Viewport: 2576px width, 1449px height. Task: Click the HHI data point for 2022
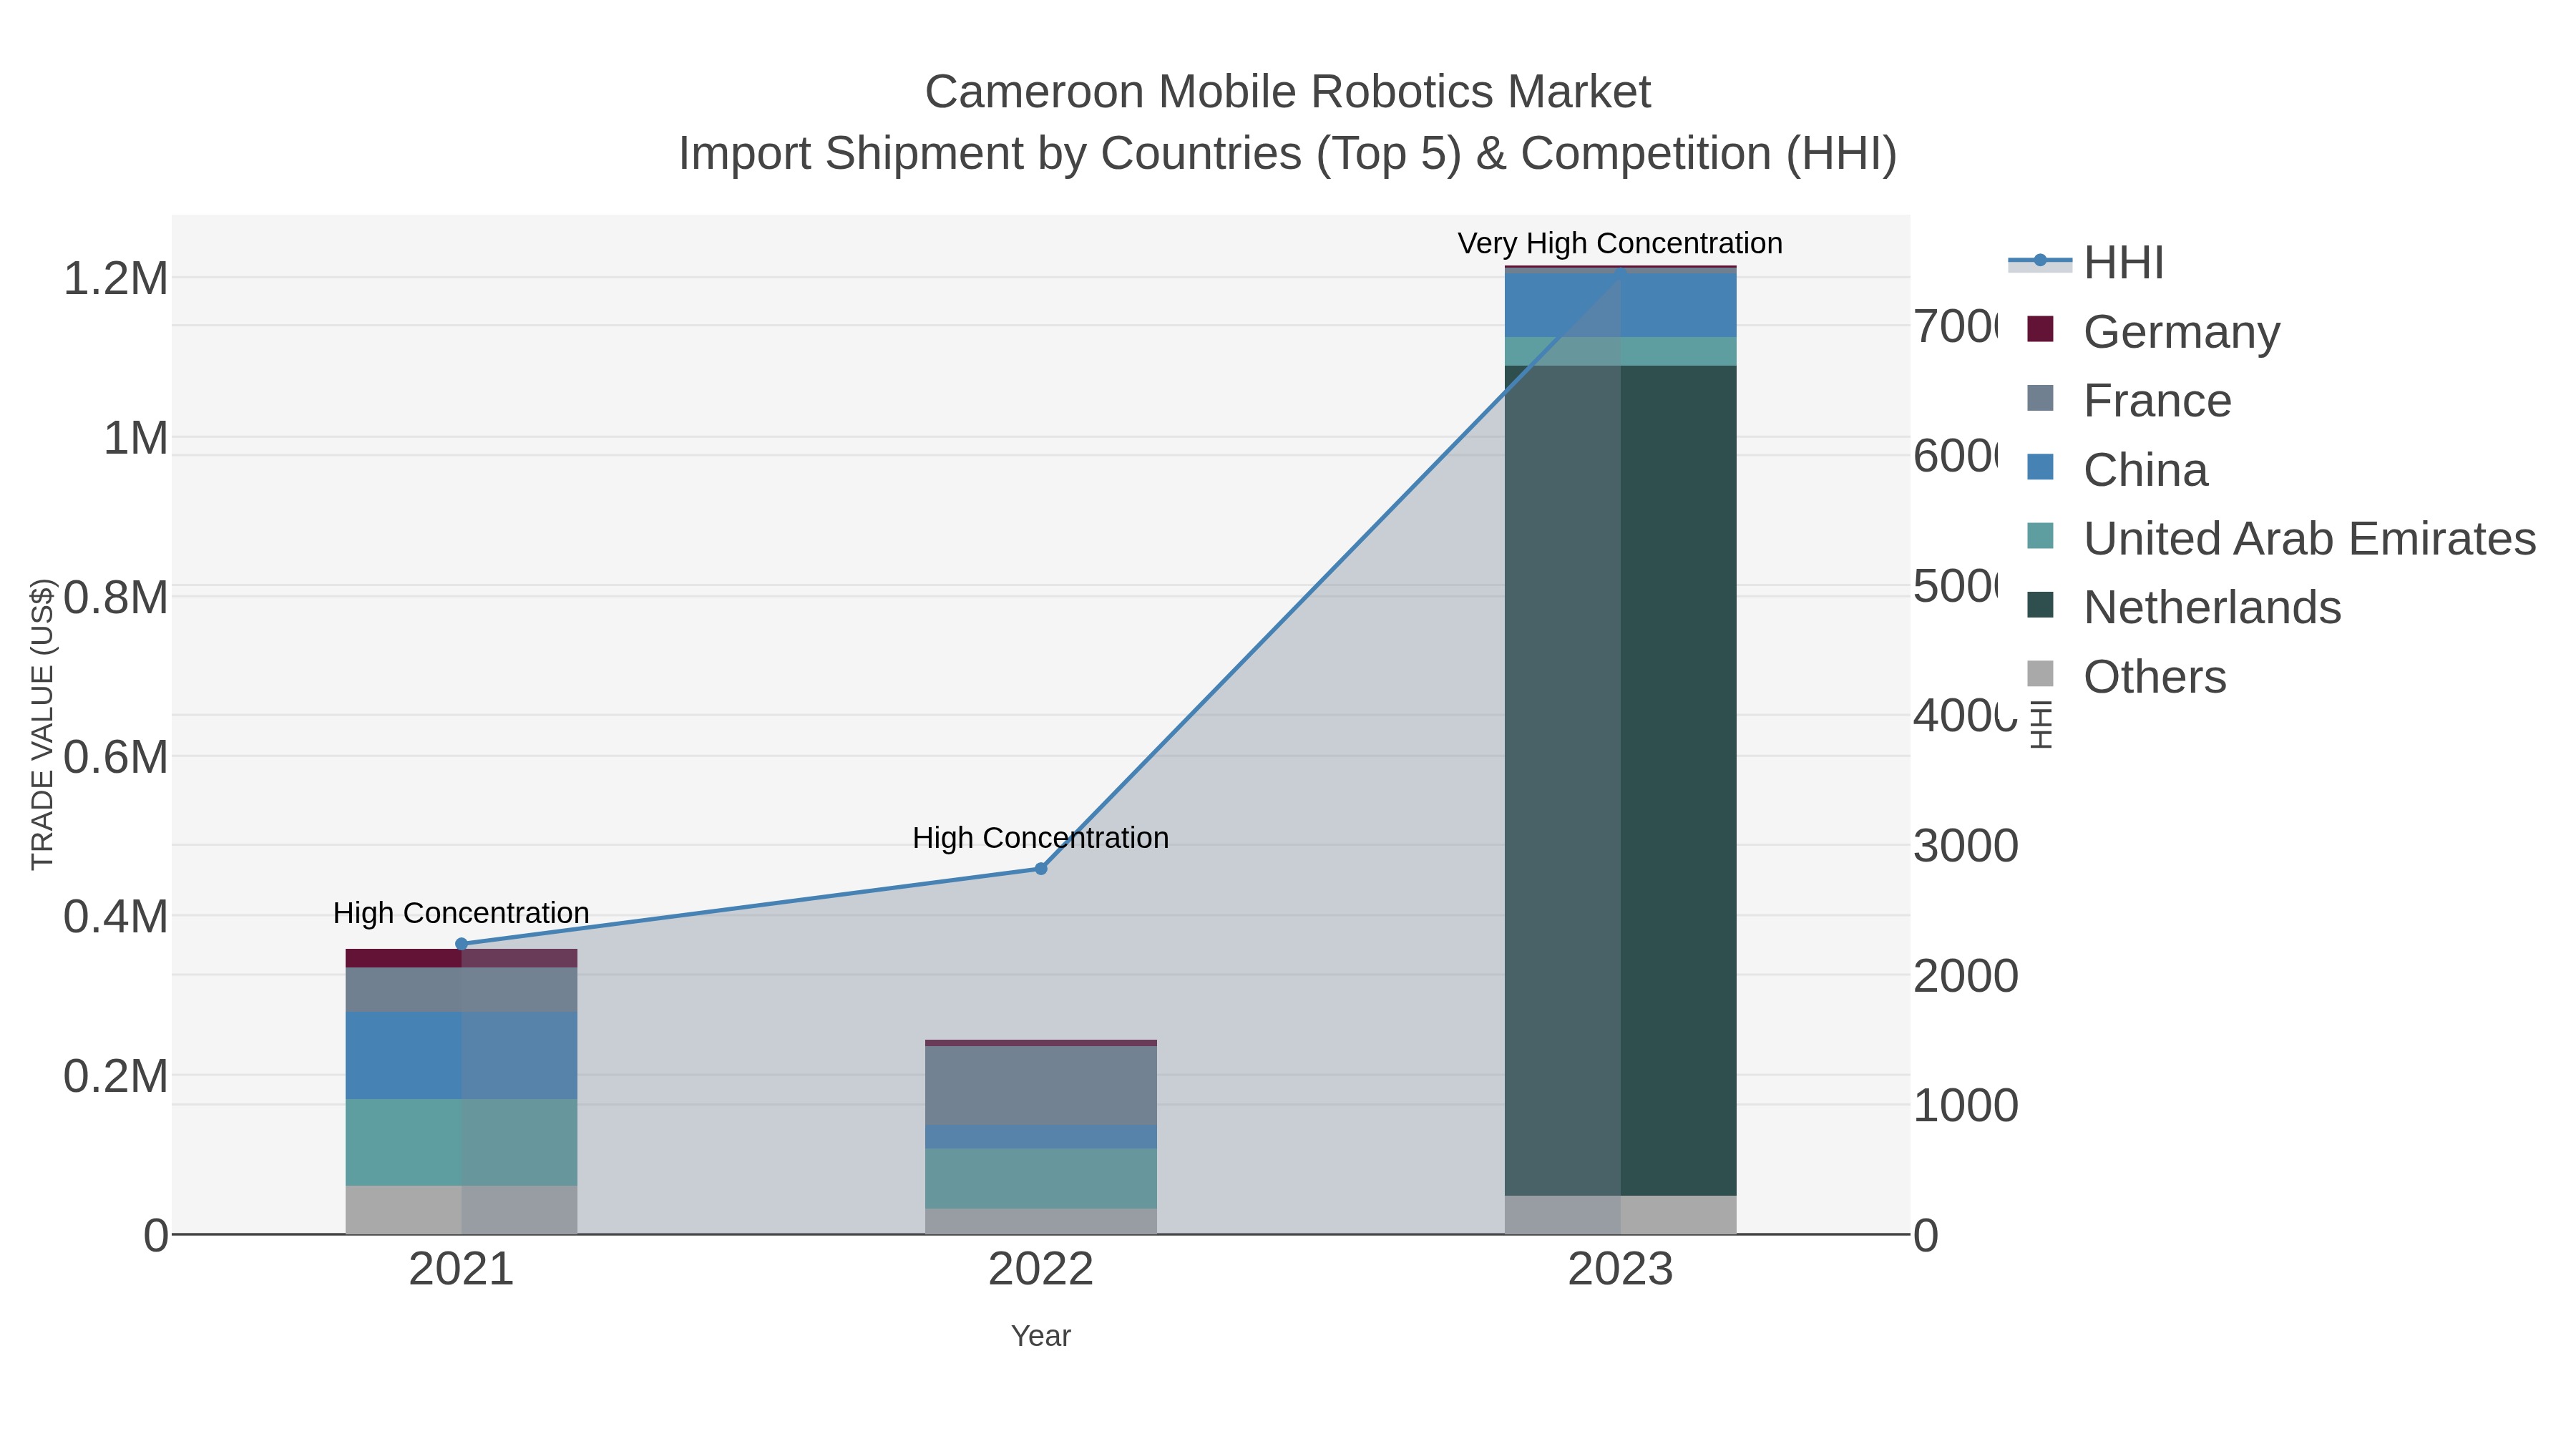(1041, 869)
